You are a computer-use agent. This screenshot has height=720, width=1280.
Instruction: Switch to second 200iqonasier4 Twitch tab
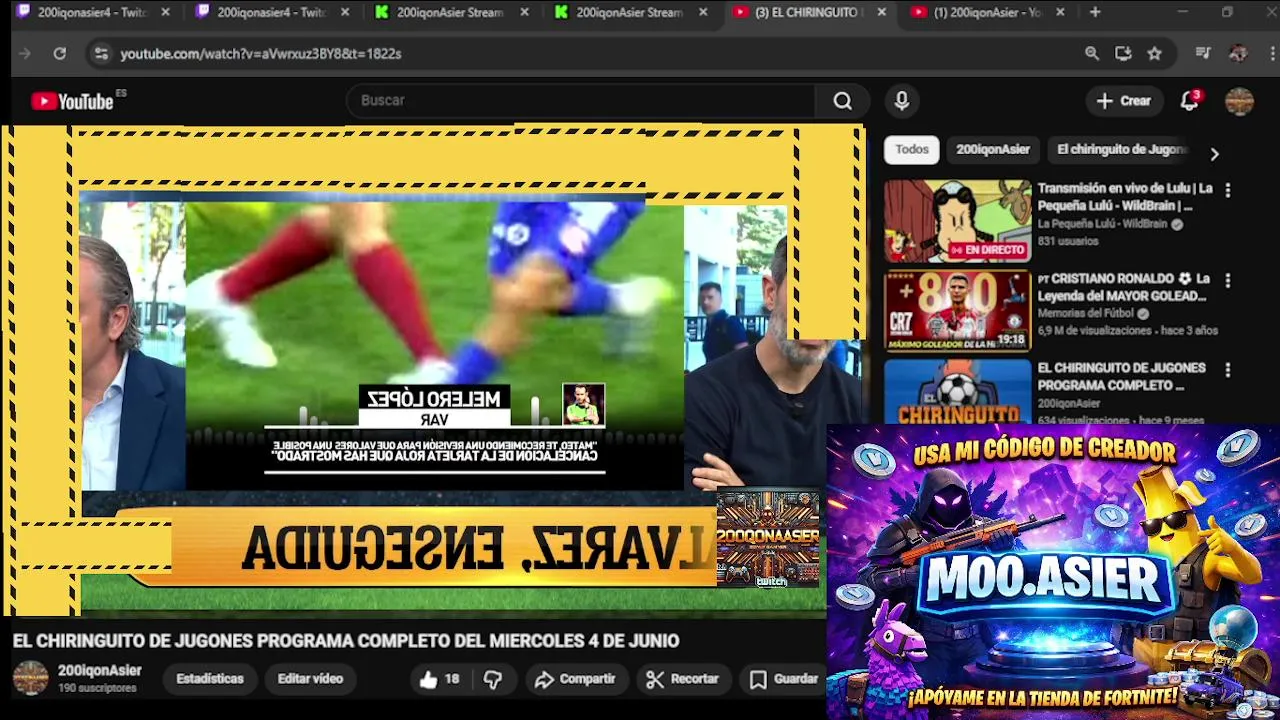click(270, 13)
